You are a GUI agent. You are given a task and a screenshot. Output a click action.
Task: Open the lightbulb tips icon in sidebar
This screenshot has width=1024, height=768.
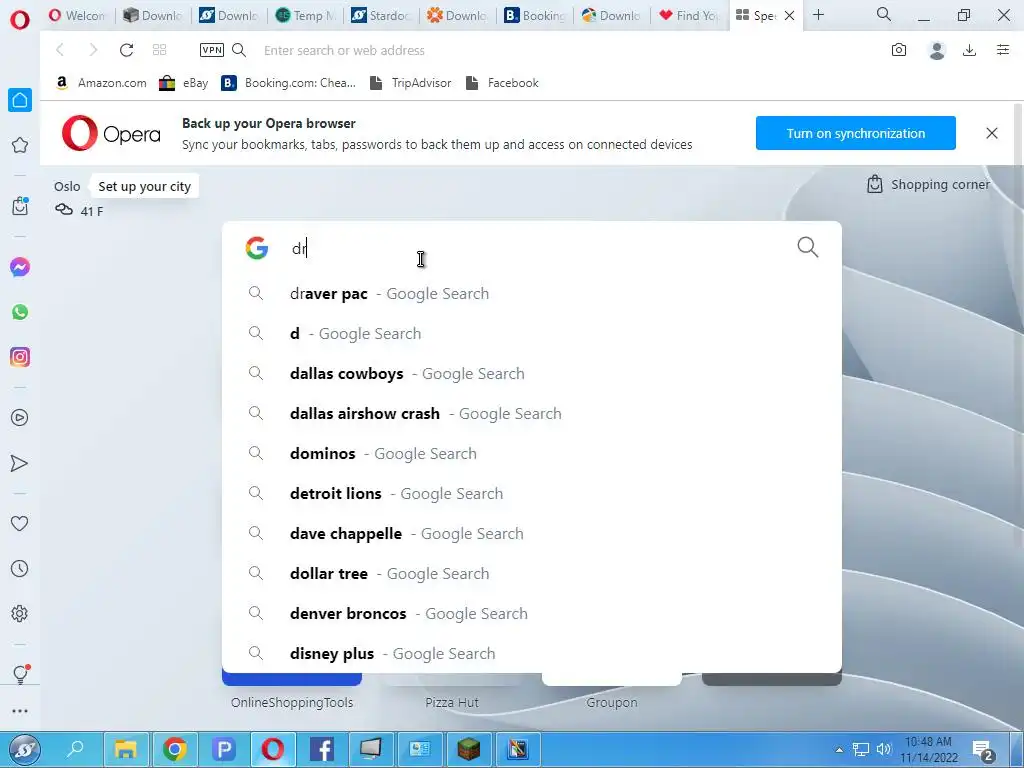pyautogui.click(x=20, y=674)
